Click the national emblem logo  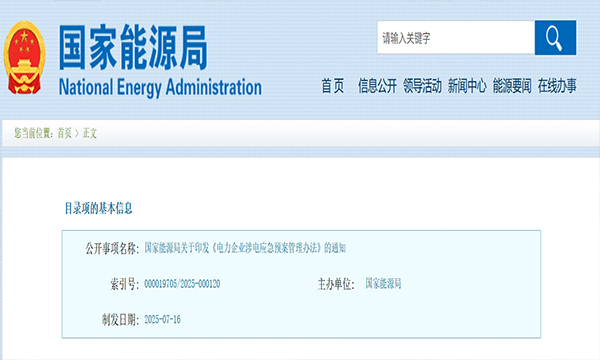24,57
